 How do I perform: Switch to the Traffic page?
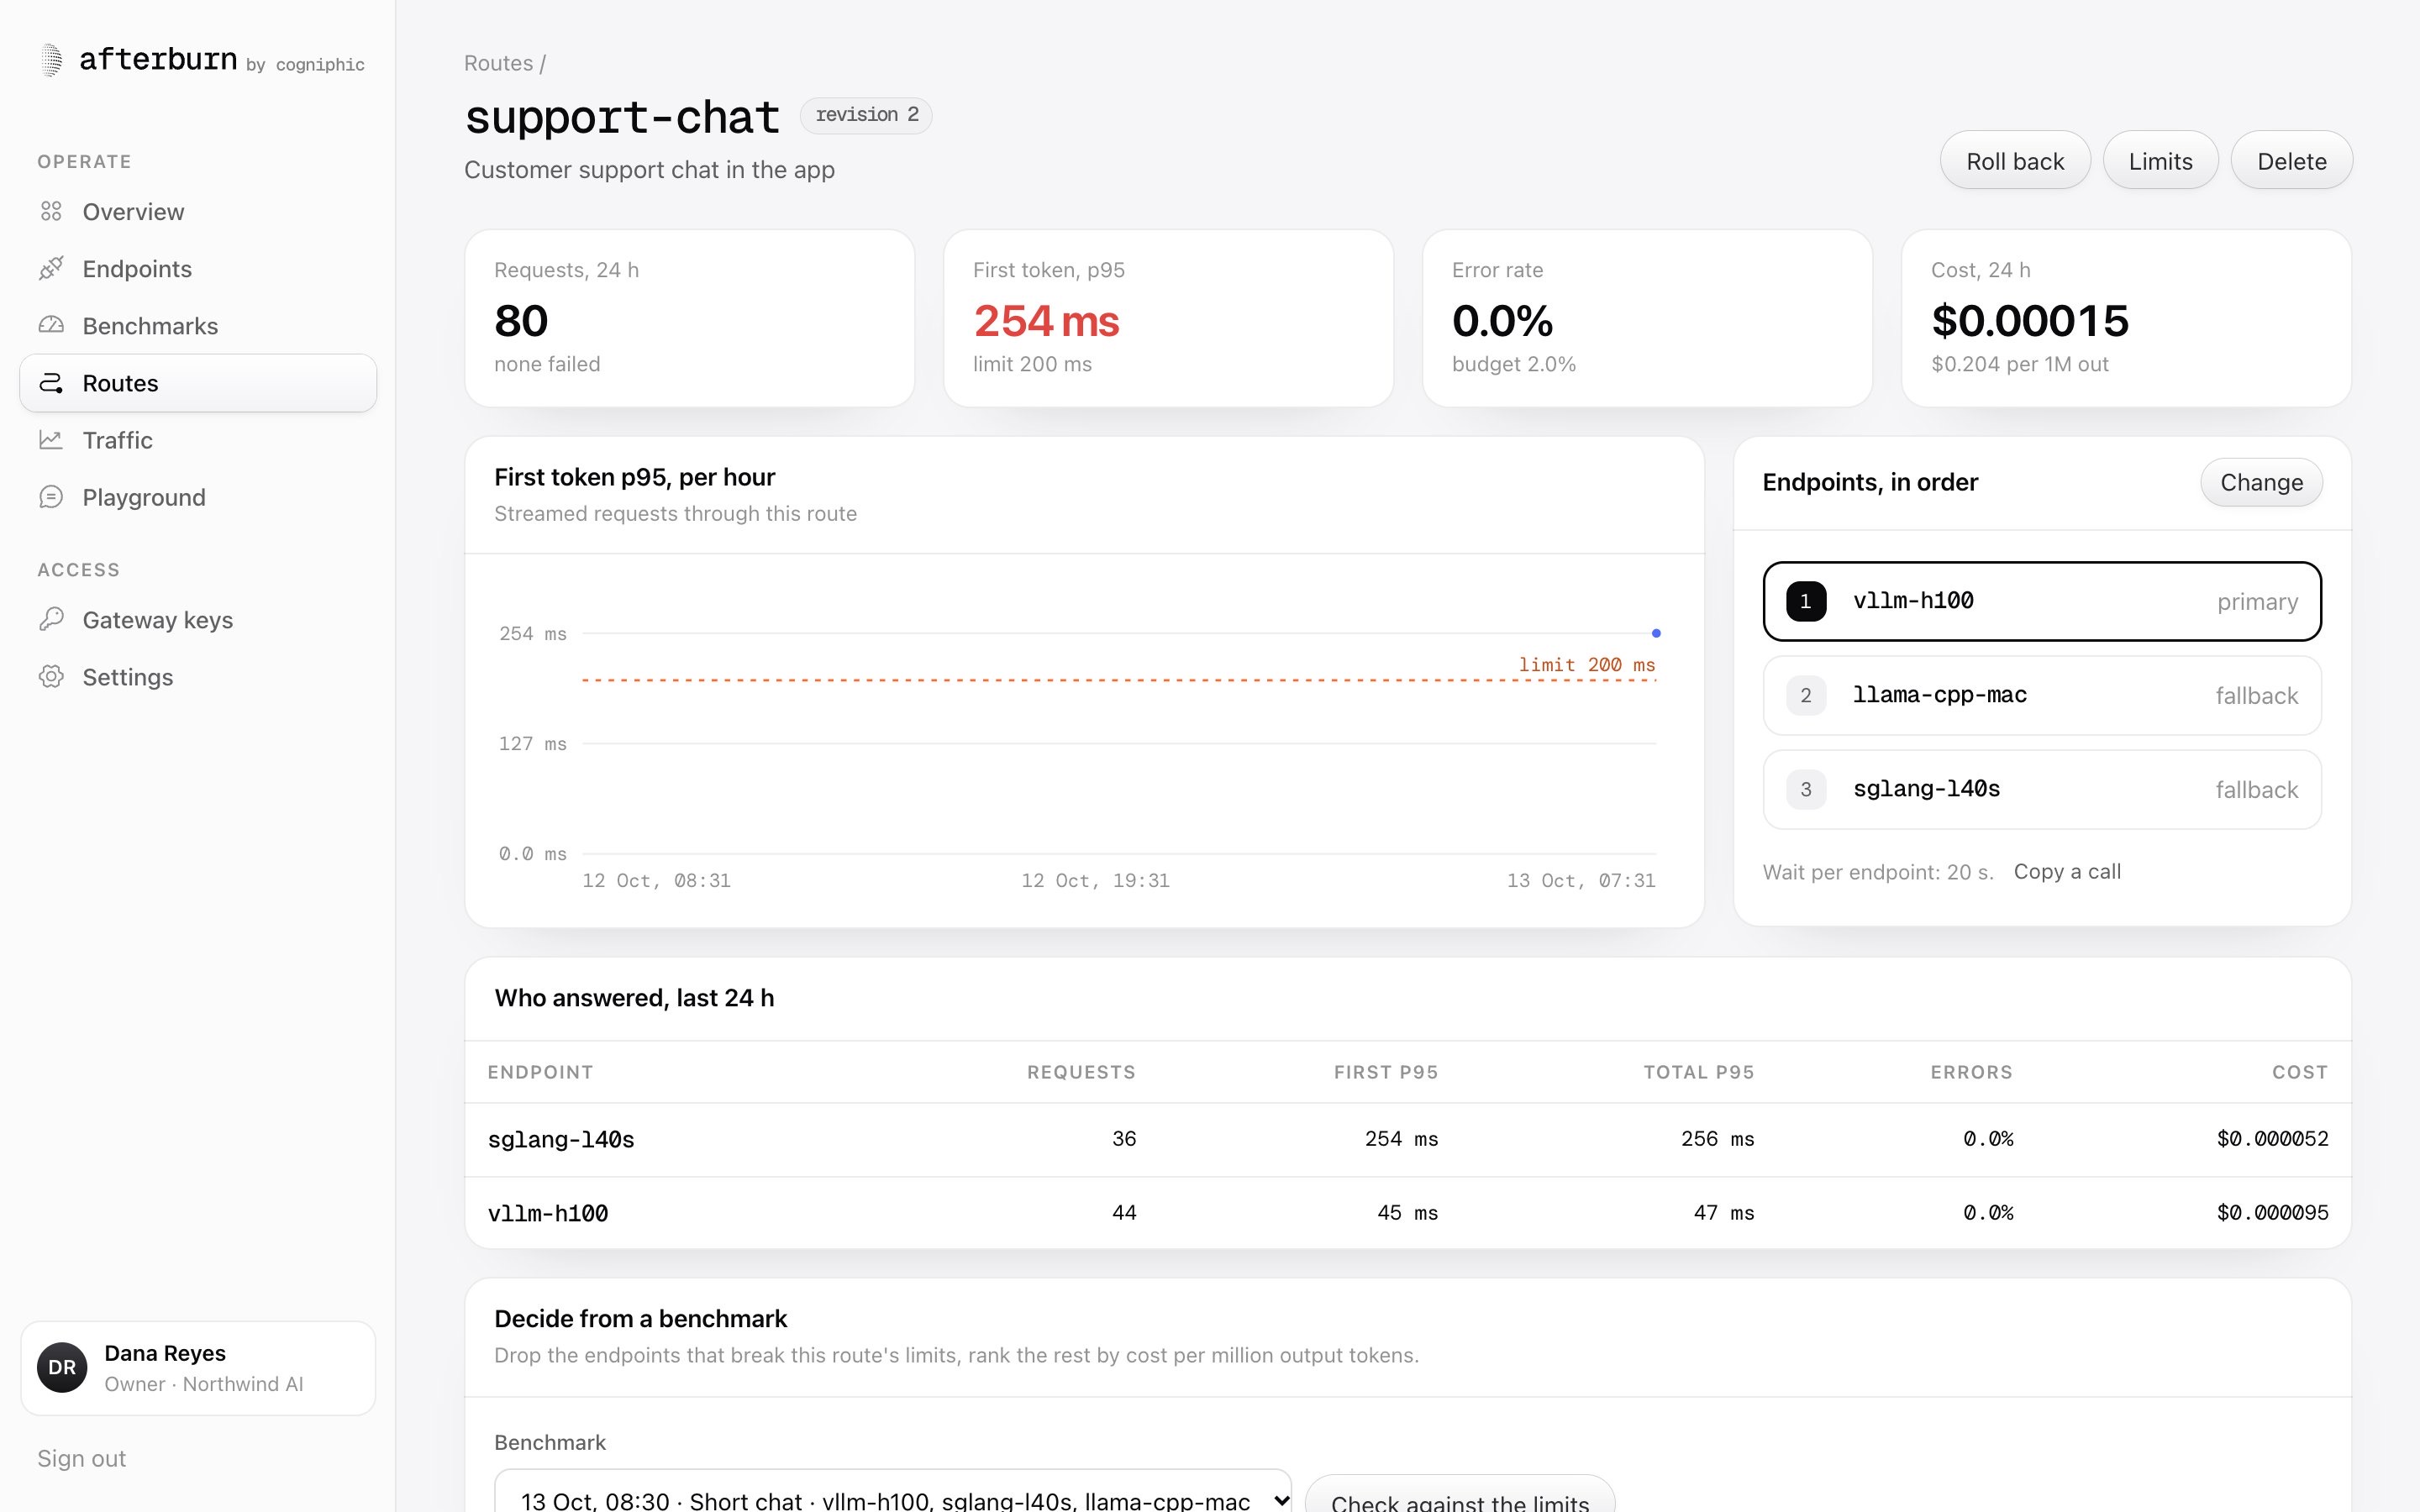[x=198, y=440]
